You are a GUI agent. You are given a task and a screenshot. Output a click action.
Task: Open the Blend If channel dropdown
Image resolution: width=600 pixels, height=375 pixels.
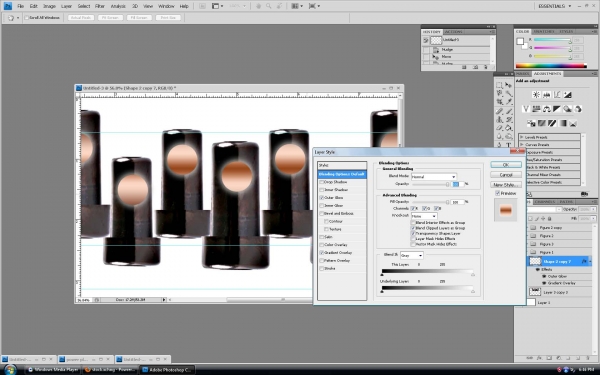coord(411,255)
